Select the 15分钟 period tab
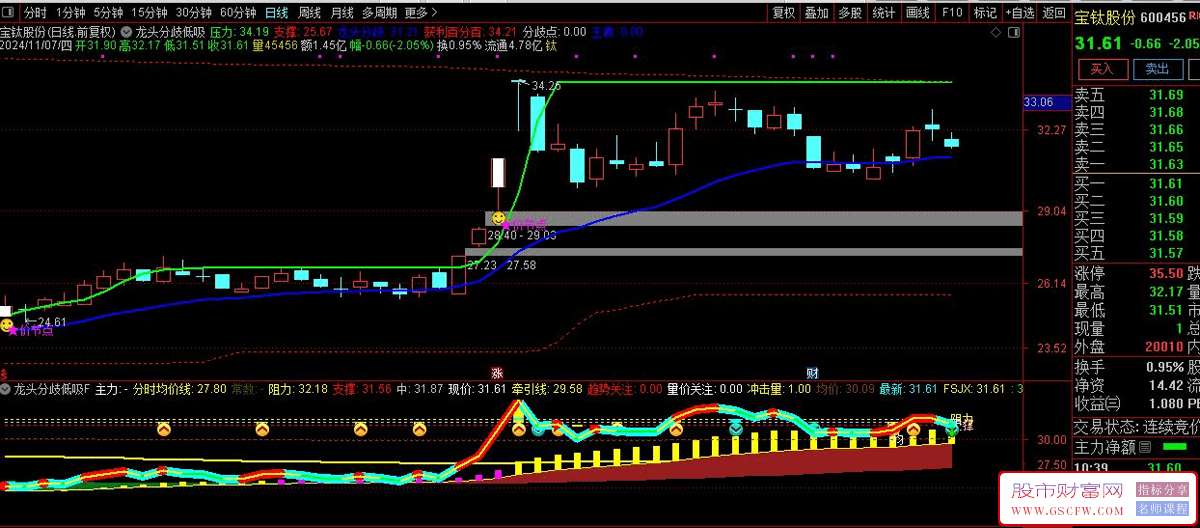This screenshot has height=528, width=1200. (150, 13)
